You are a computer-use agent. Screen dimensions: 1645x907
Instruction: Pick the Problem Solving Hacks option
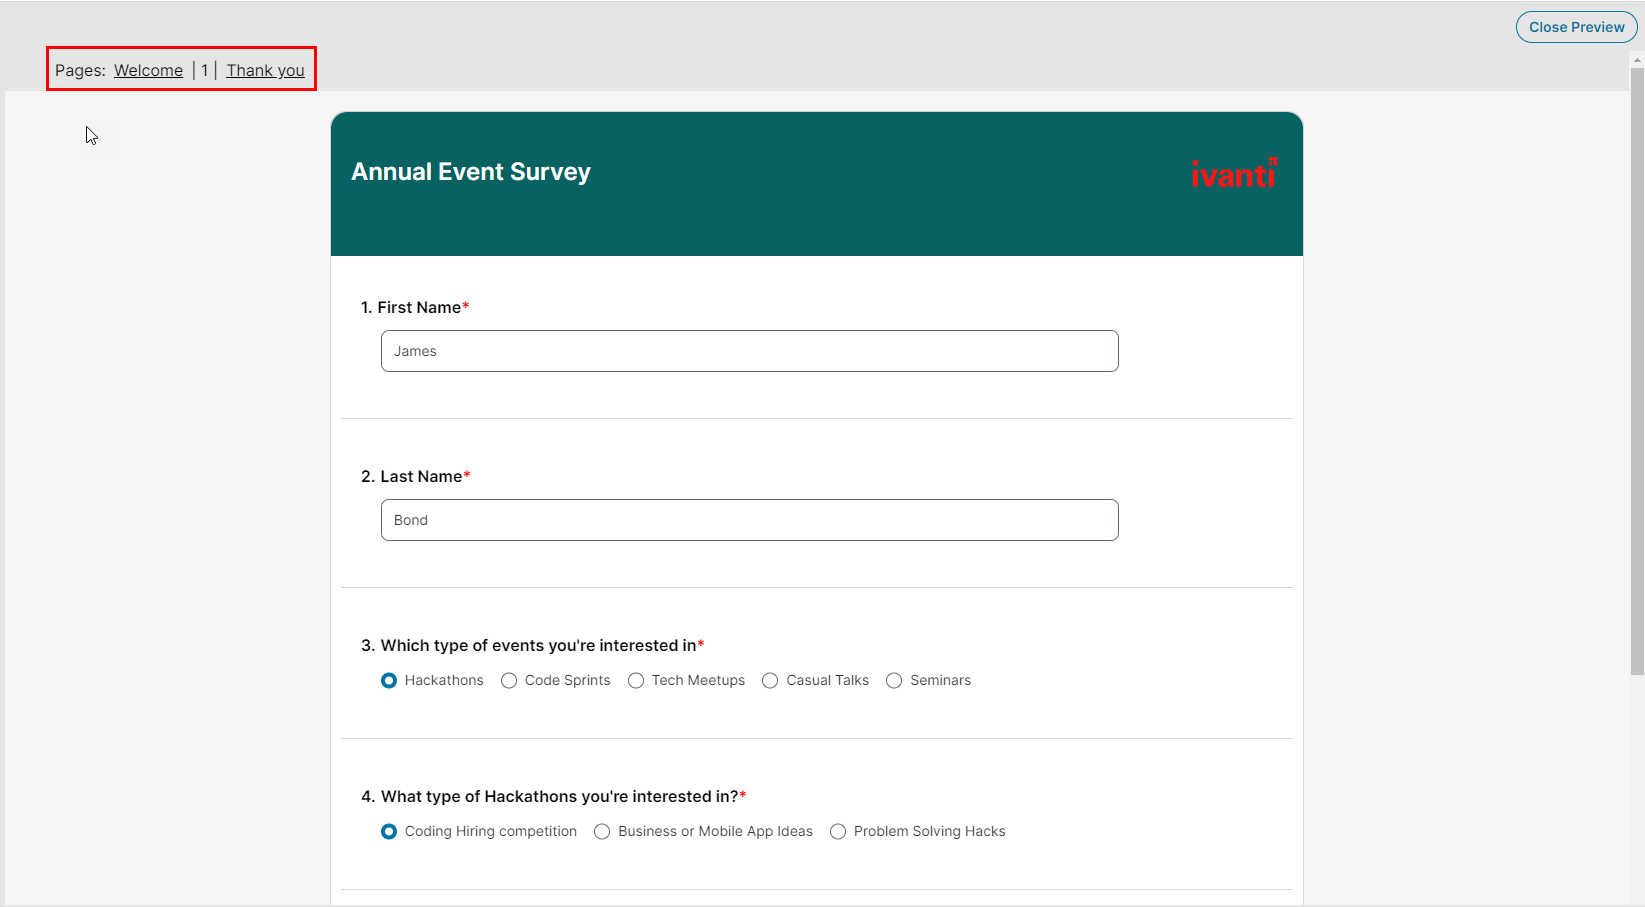[838, 832]
